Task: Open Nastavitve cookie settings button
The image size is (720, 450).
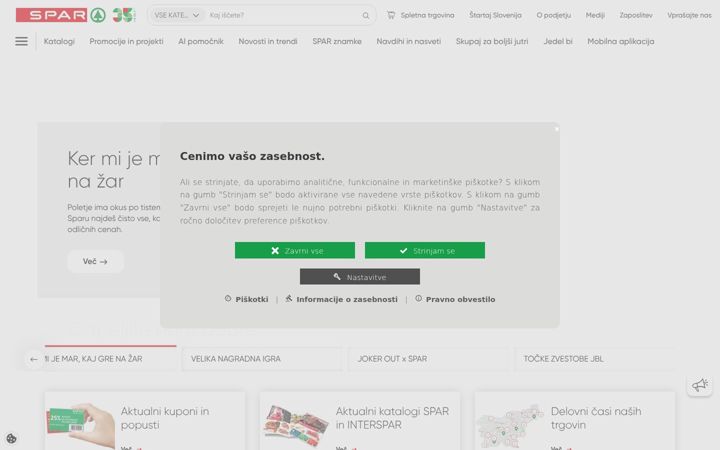Action: point(360,276)
